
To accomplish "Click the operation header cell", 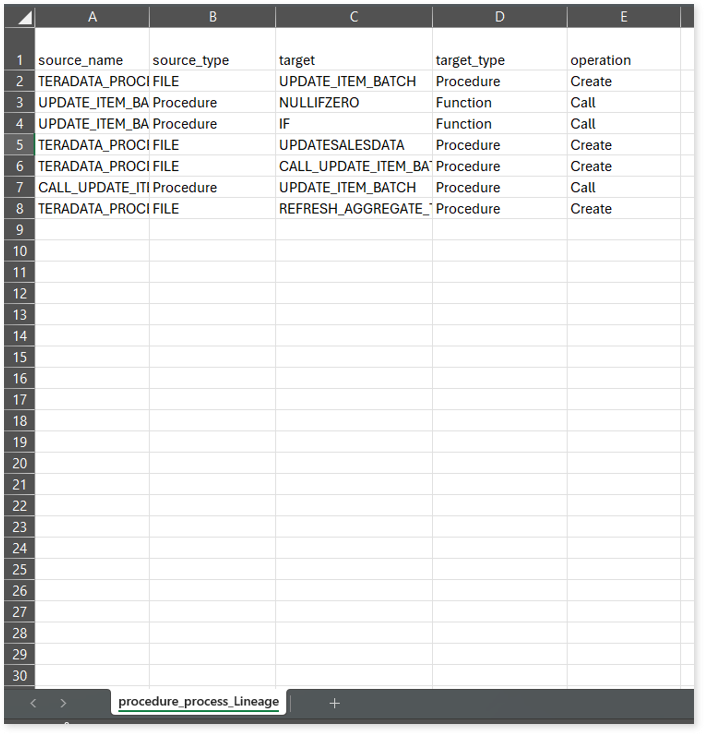I will pyautogui.click(x=623, y=60).
